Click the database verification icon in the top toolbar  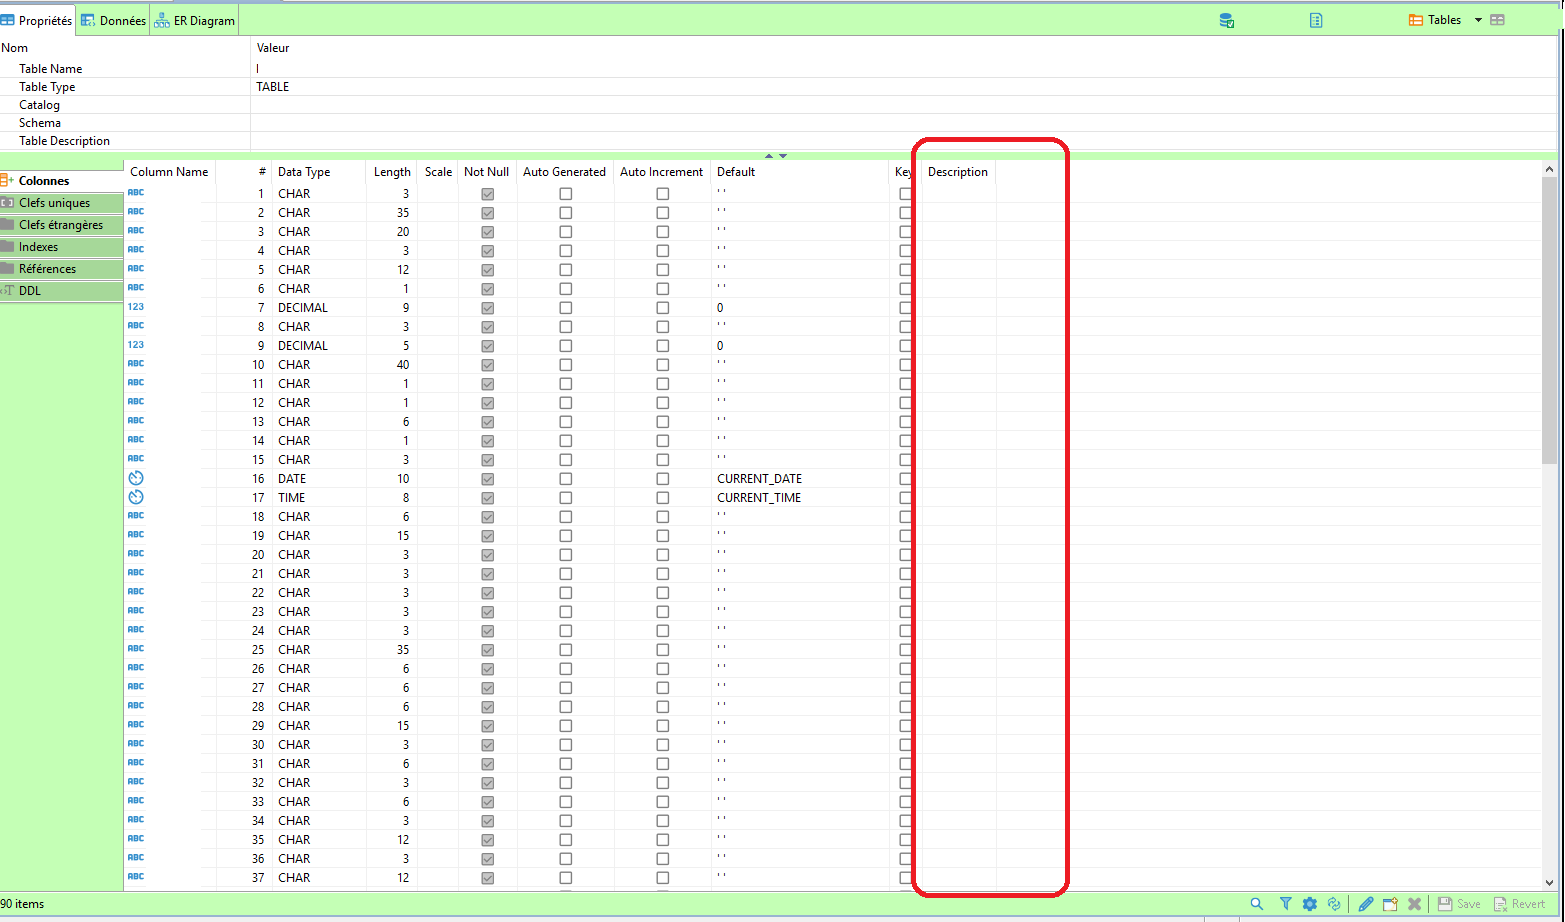tap(1226, 19)
